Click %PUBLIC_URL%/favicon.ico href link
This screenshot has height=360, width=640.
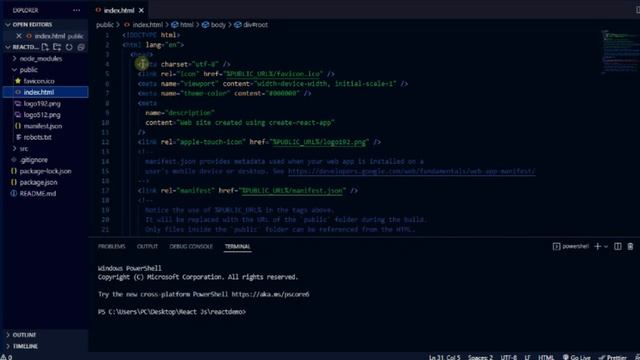coord(273,74)
